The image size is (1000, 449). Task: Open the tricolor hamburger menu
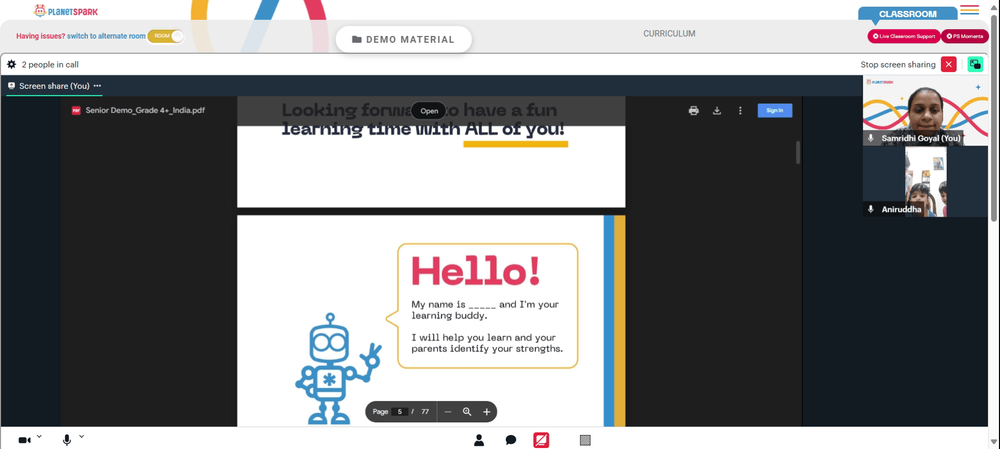coord(969,10)
